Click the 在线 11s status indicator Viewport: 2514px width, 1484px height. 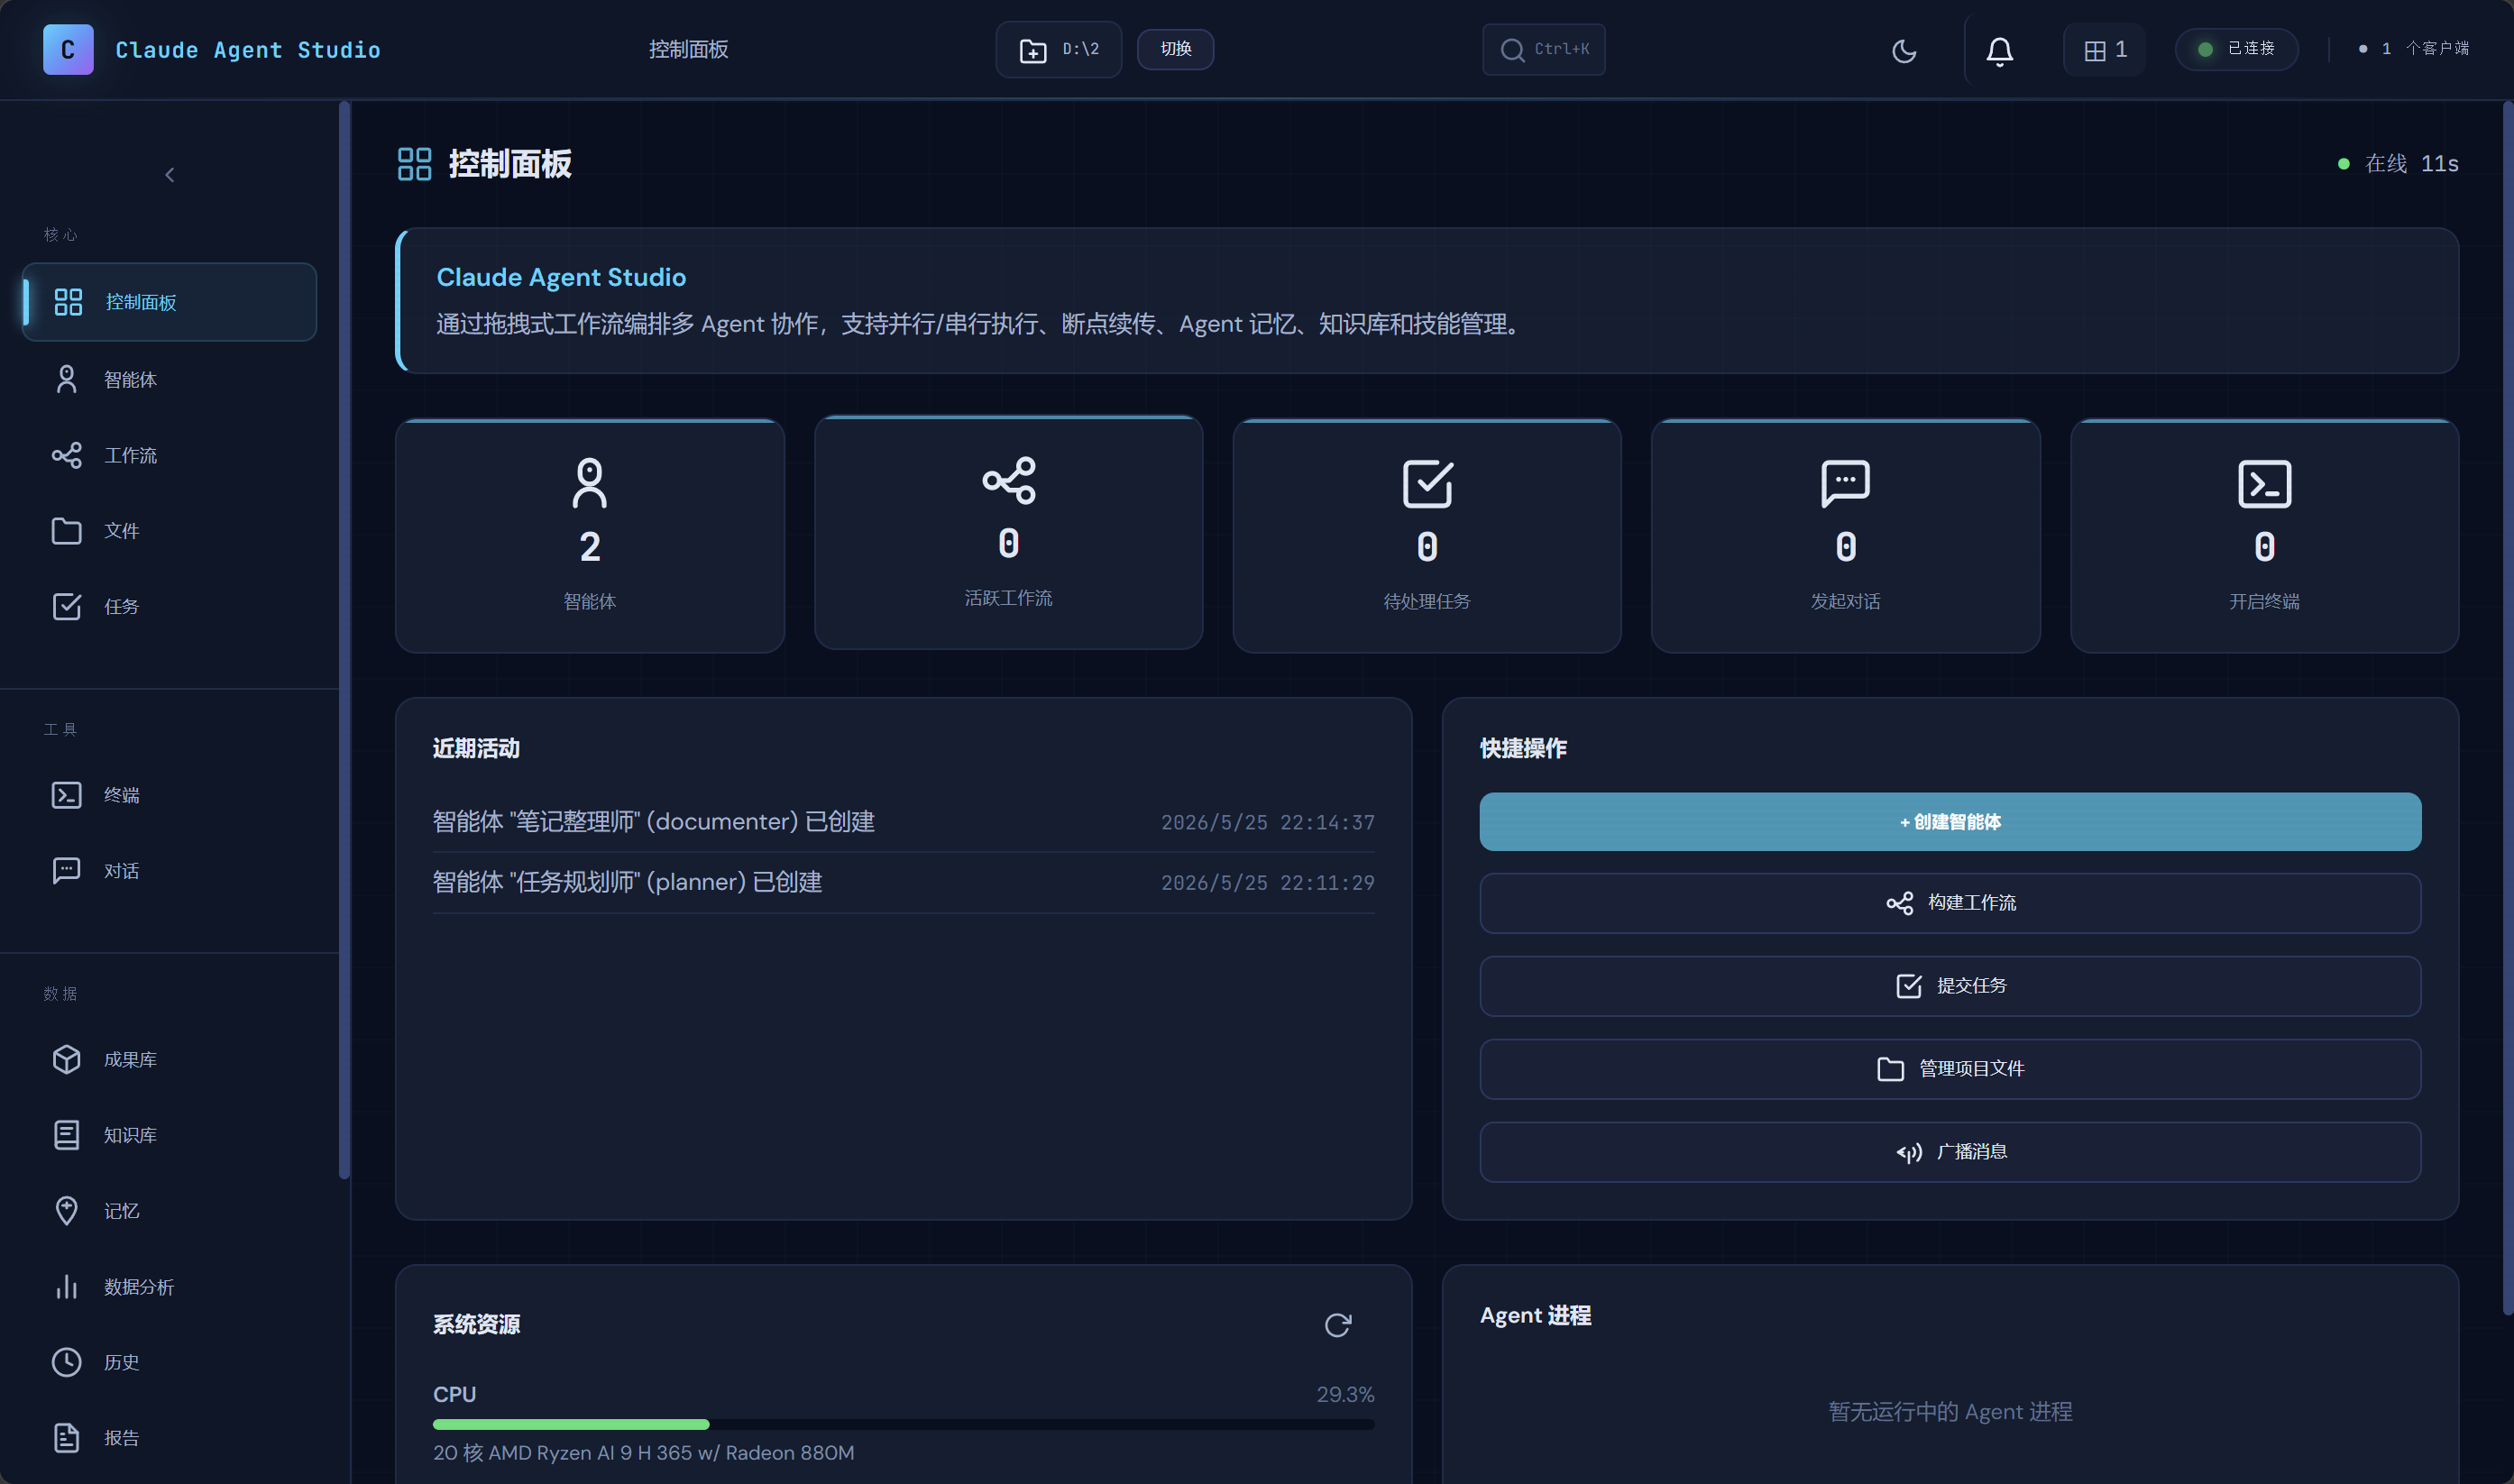[x=2398, y=163]
